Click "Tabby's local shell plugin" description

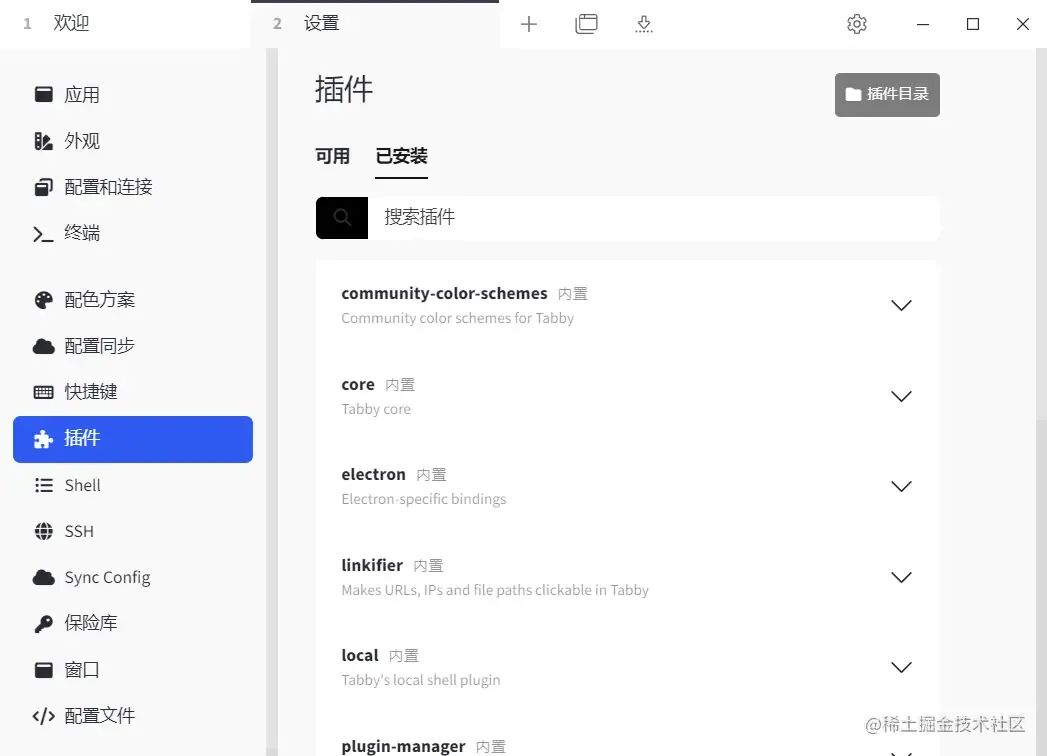tap(421, 680)
